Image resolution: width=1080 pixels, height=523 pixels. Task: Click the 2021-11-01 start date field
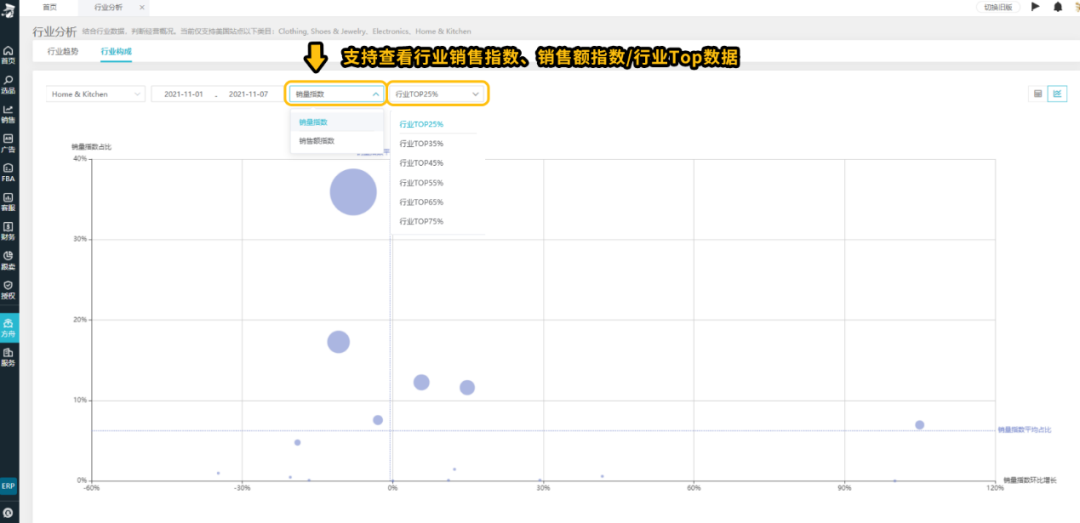tap(183, 94)
